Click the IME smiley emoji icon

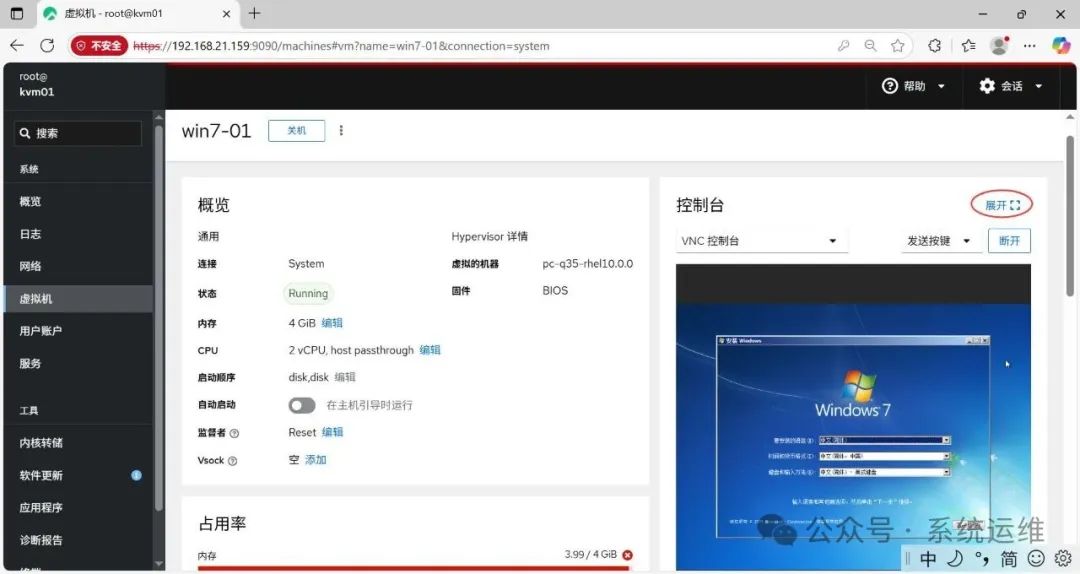(x=1036, y=559)
